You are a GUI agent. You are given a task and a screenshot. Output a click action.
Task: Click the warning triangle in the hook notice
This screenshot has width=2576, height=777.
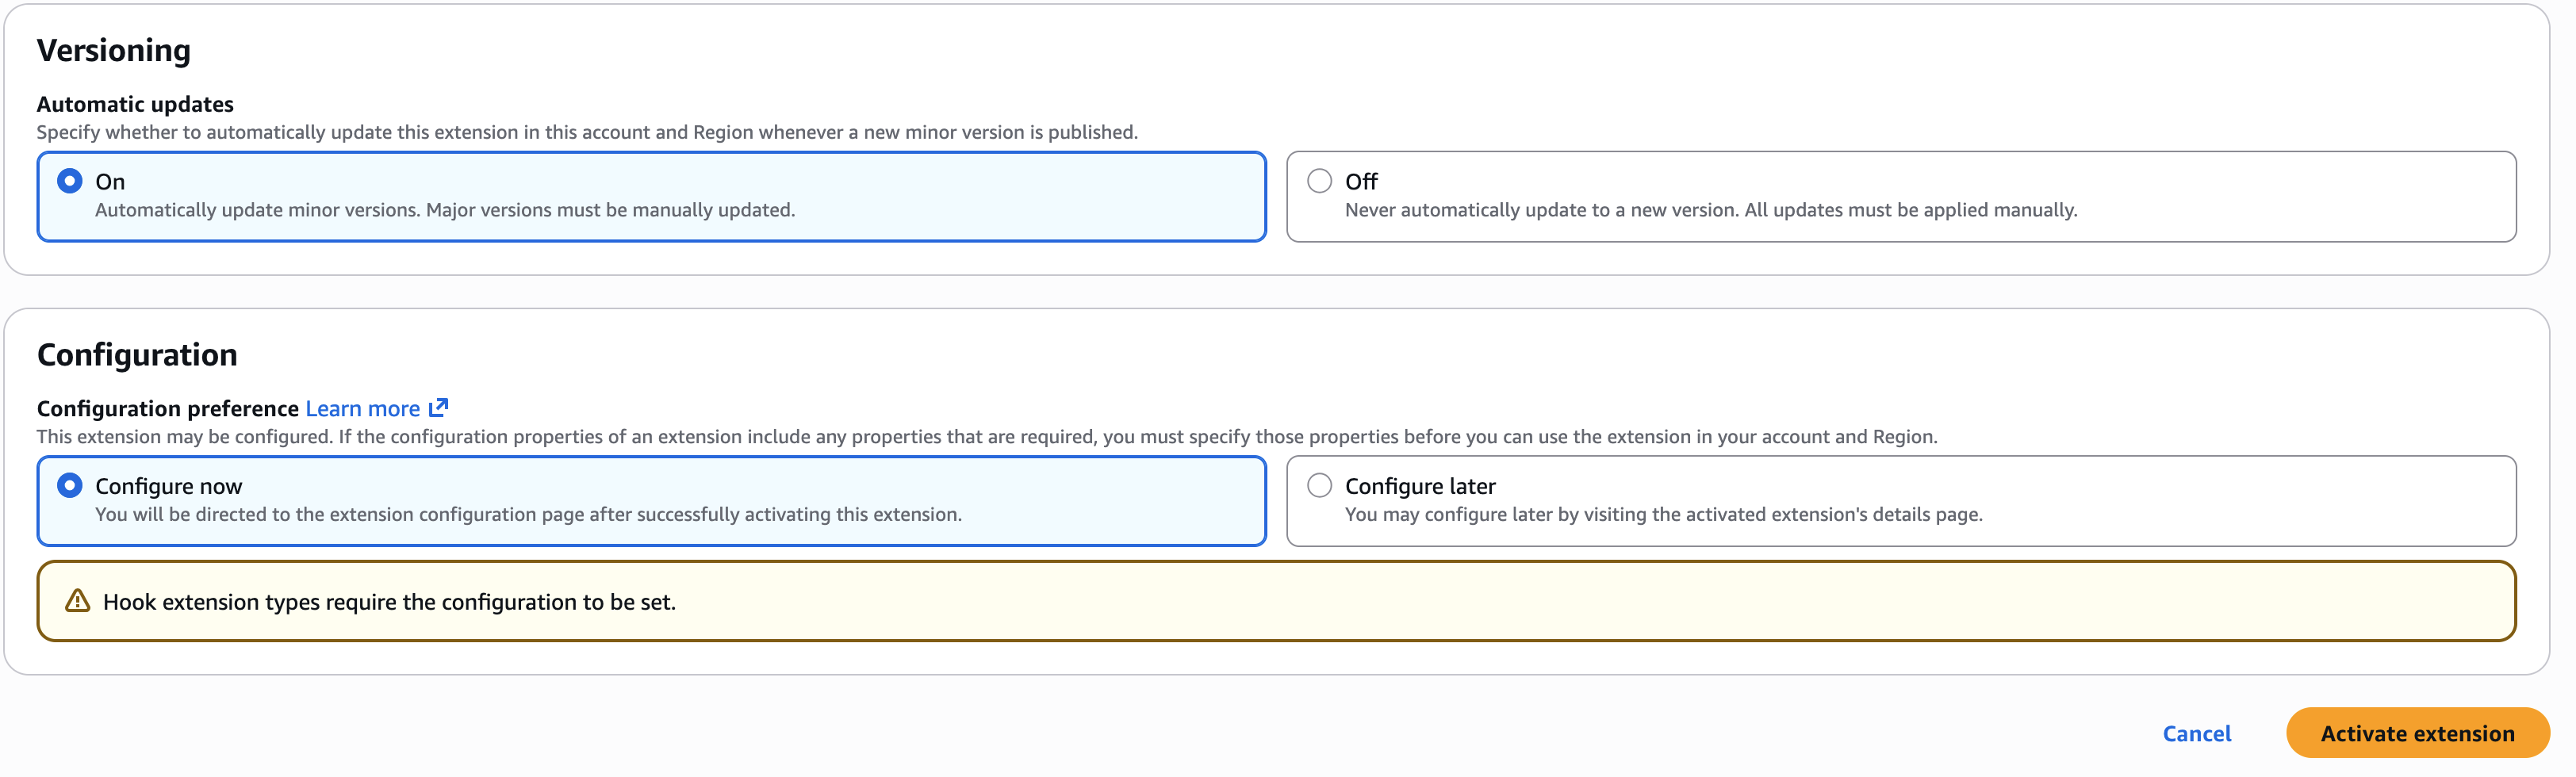pyautogui.click(x=76, y=601)
